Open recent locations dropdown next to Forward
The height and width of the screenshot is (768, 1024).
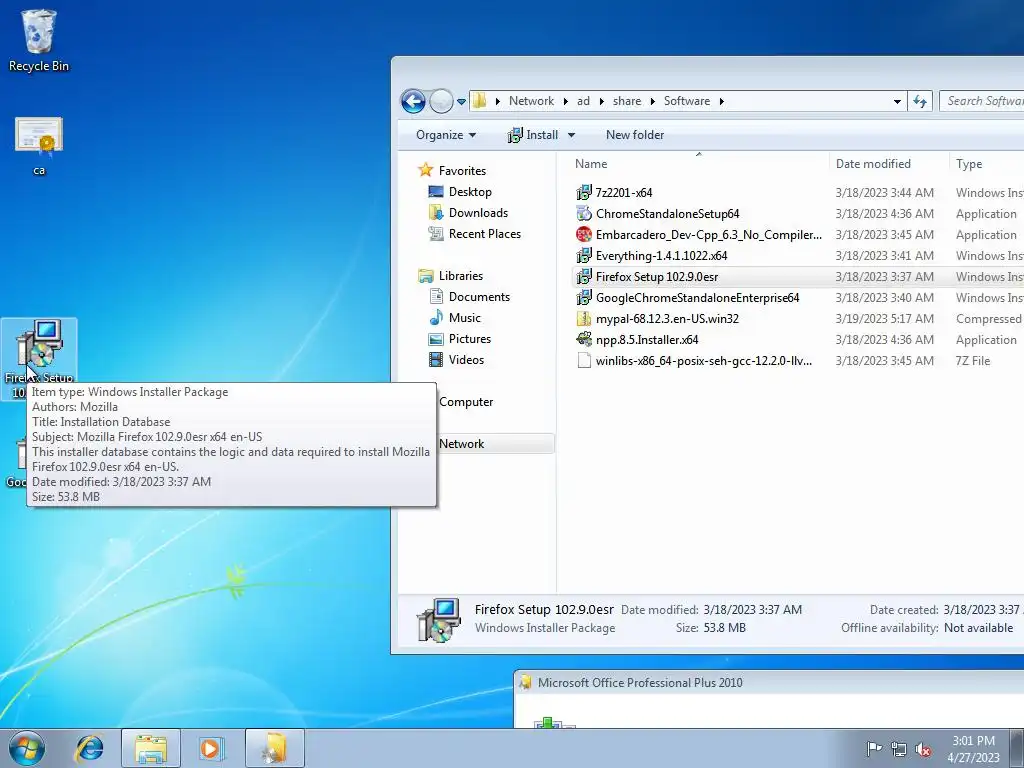(x=461, y=102)
